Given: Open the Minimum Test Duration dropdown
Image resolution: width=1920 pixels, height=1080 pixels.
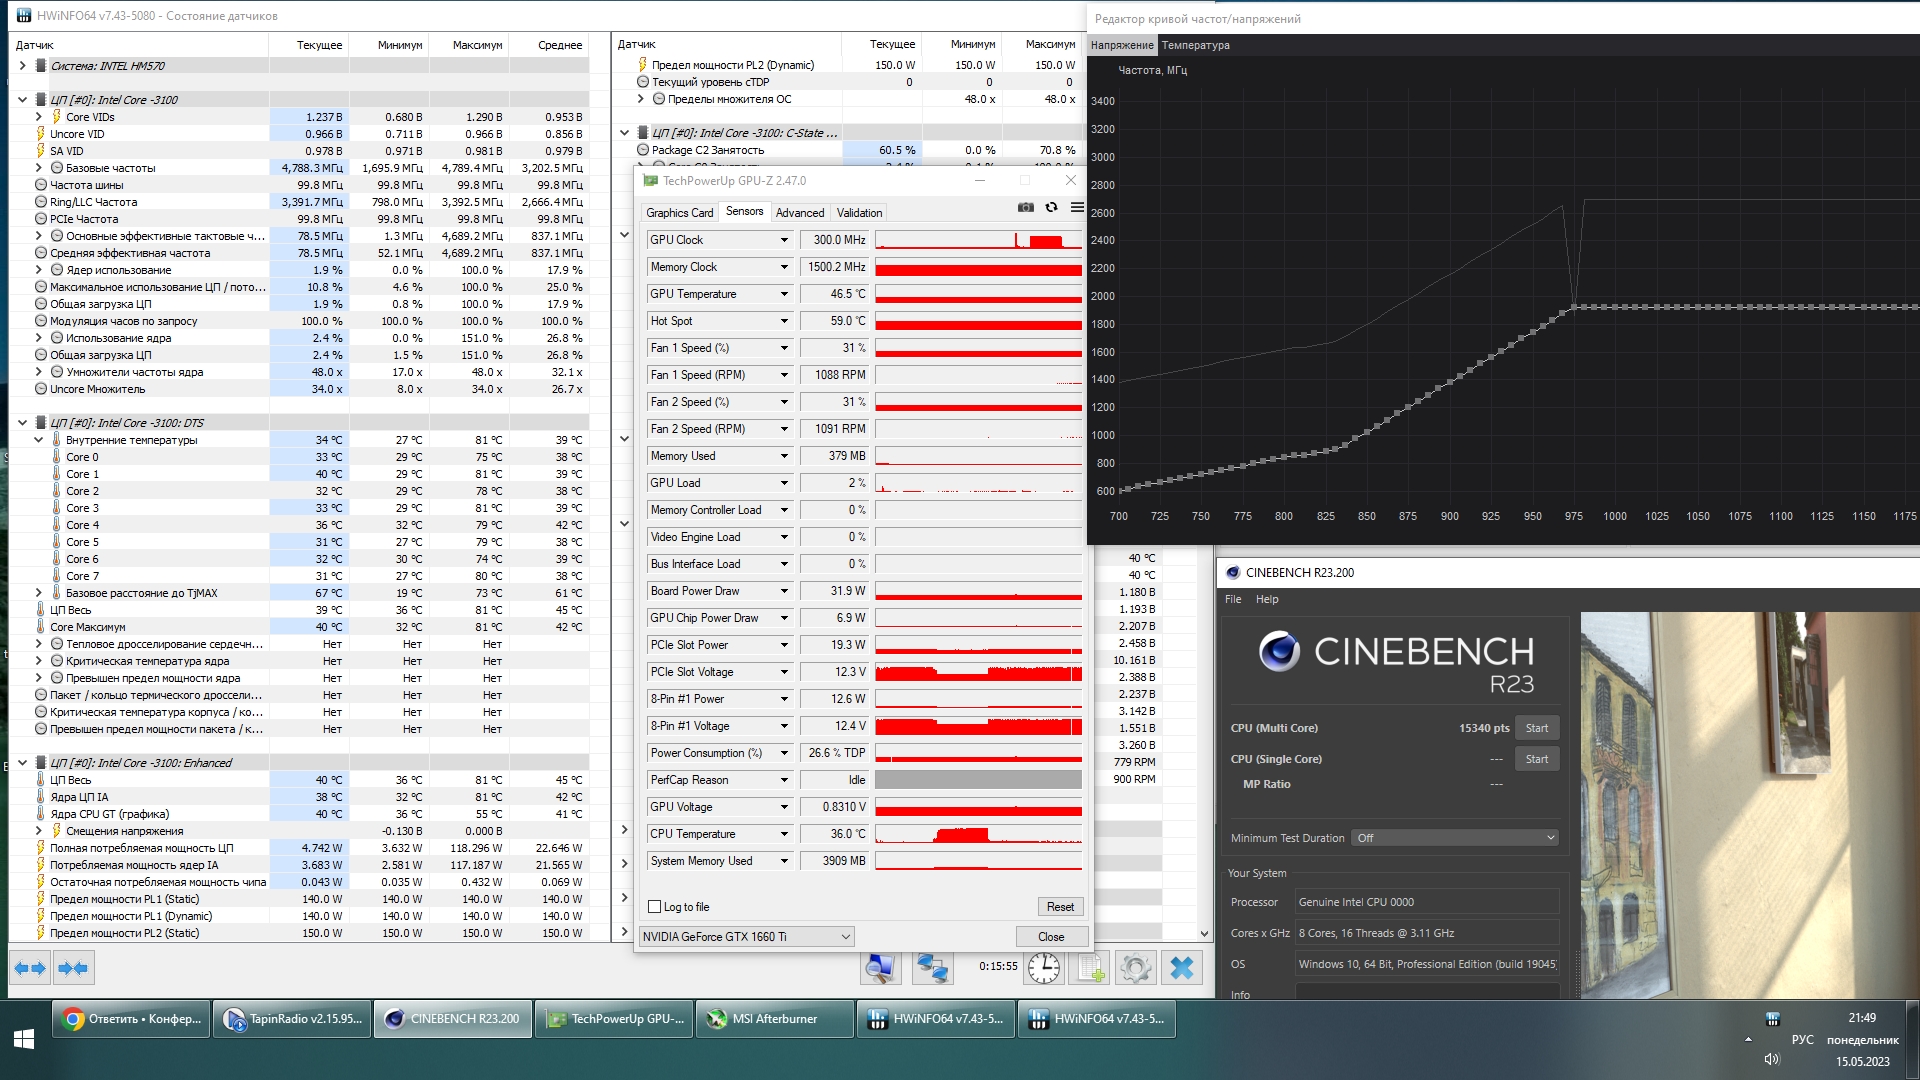Looking at the screenshot, I should pos(1455,838).
